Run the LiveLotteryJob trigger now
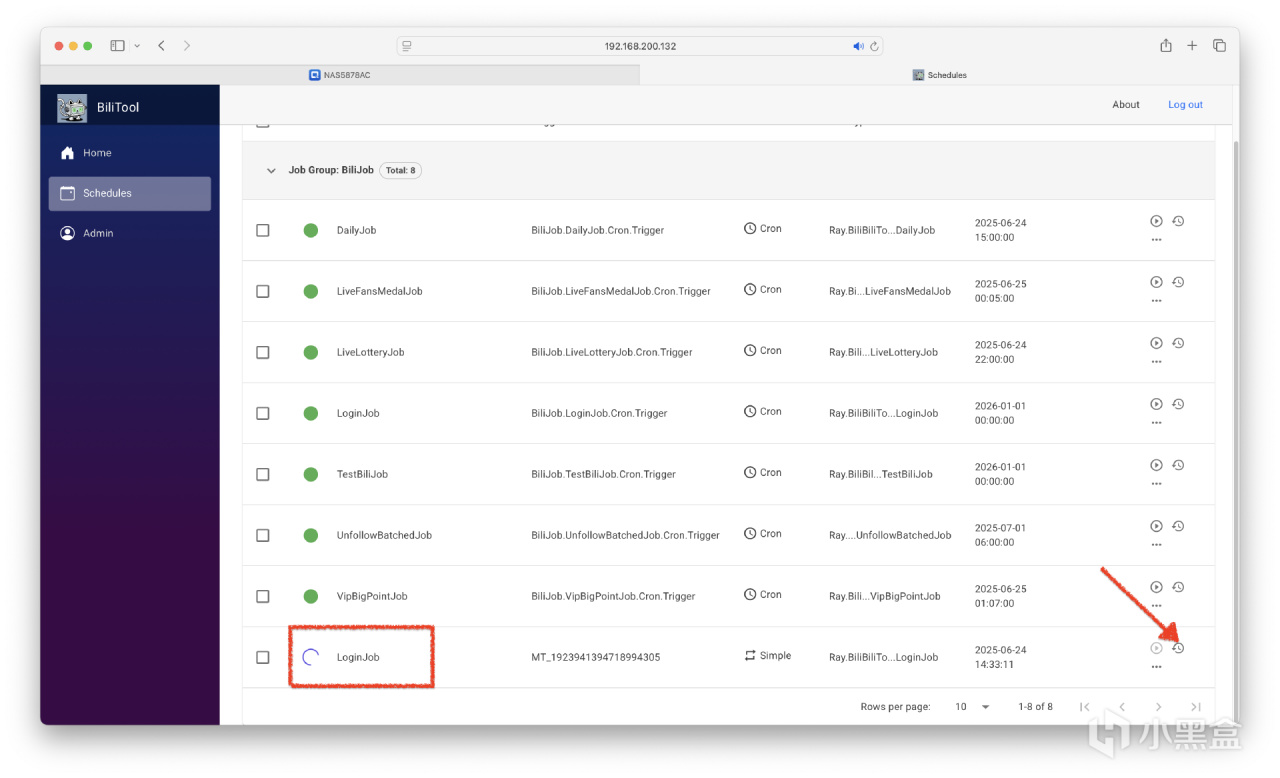The height and width of the screenshot is (778, 1280). pyautogui.click(x=1156, y=343)
